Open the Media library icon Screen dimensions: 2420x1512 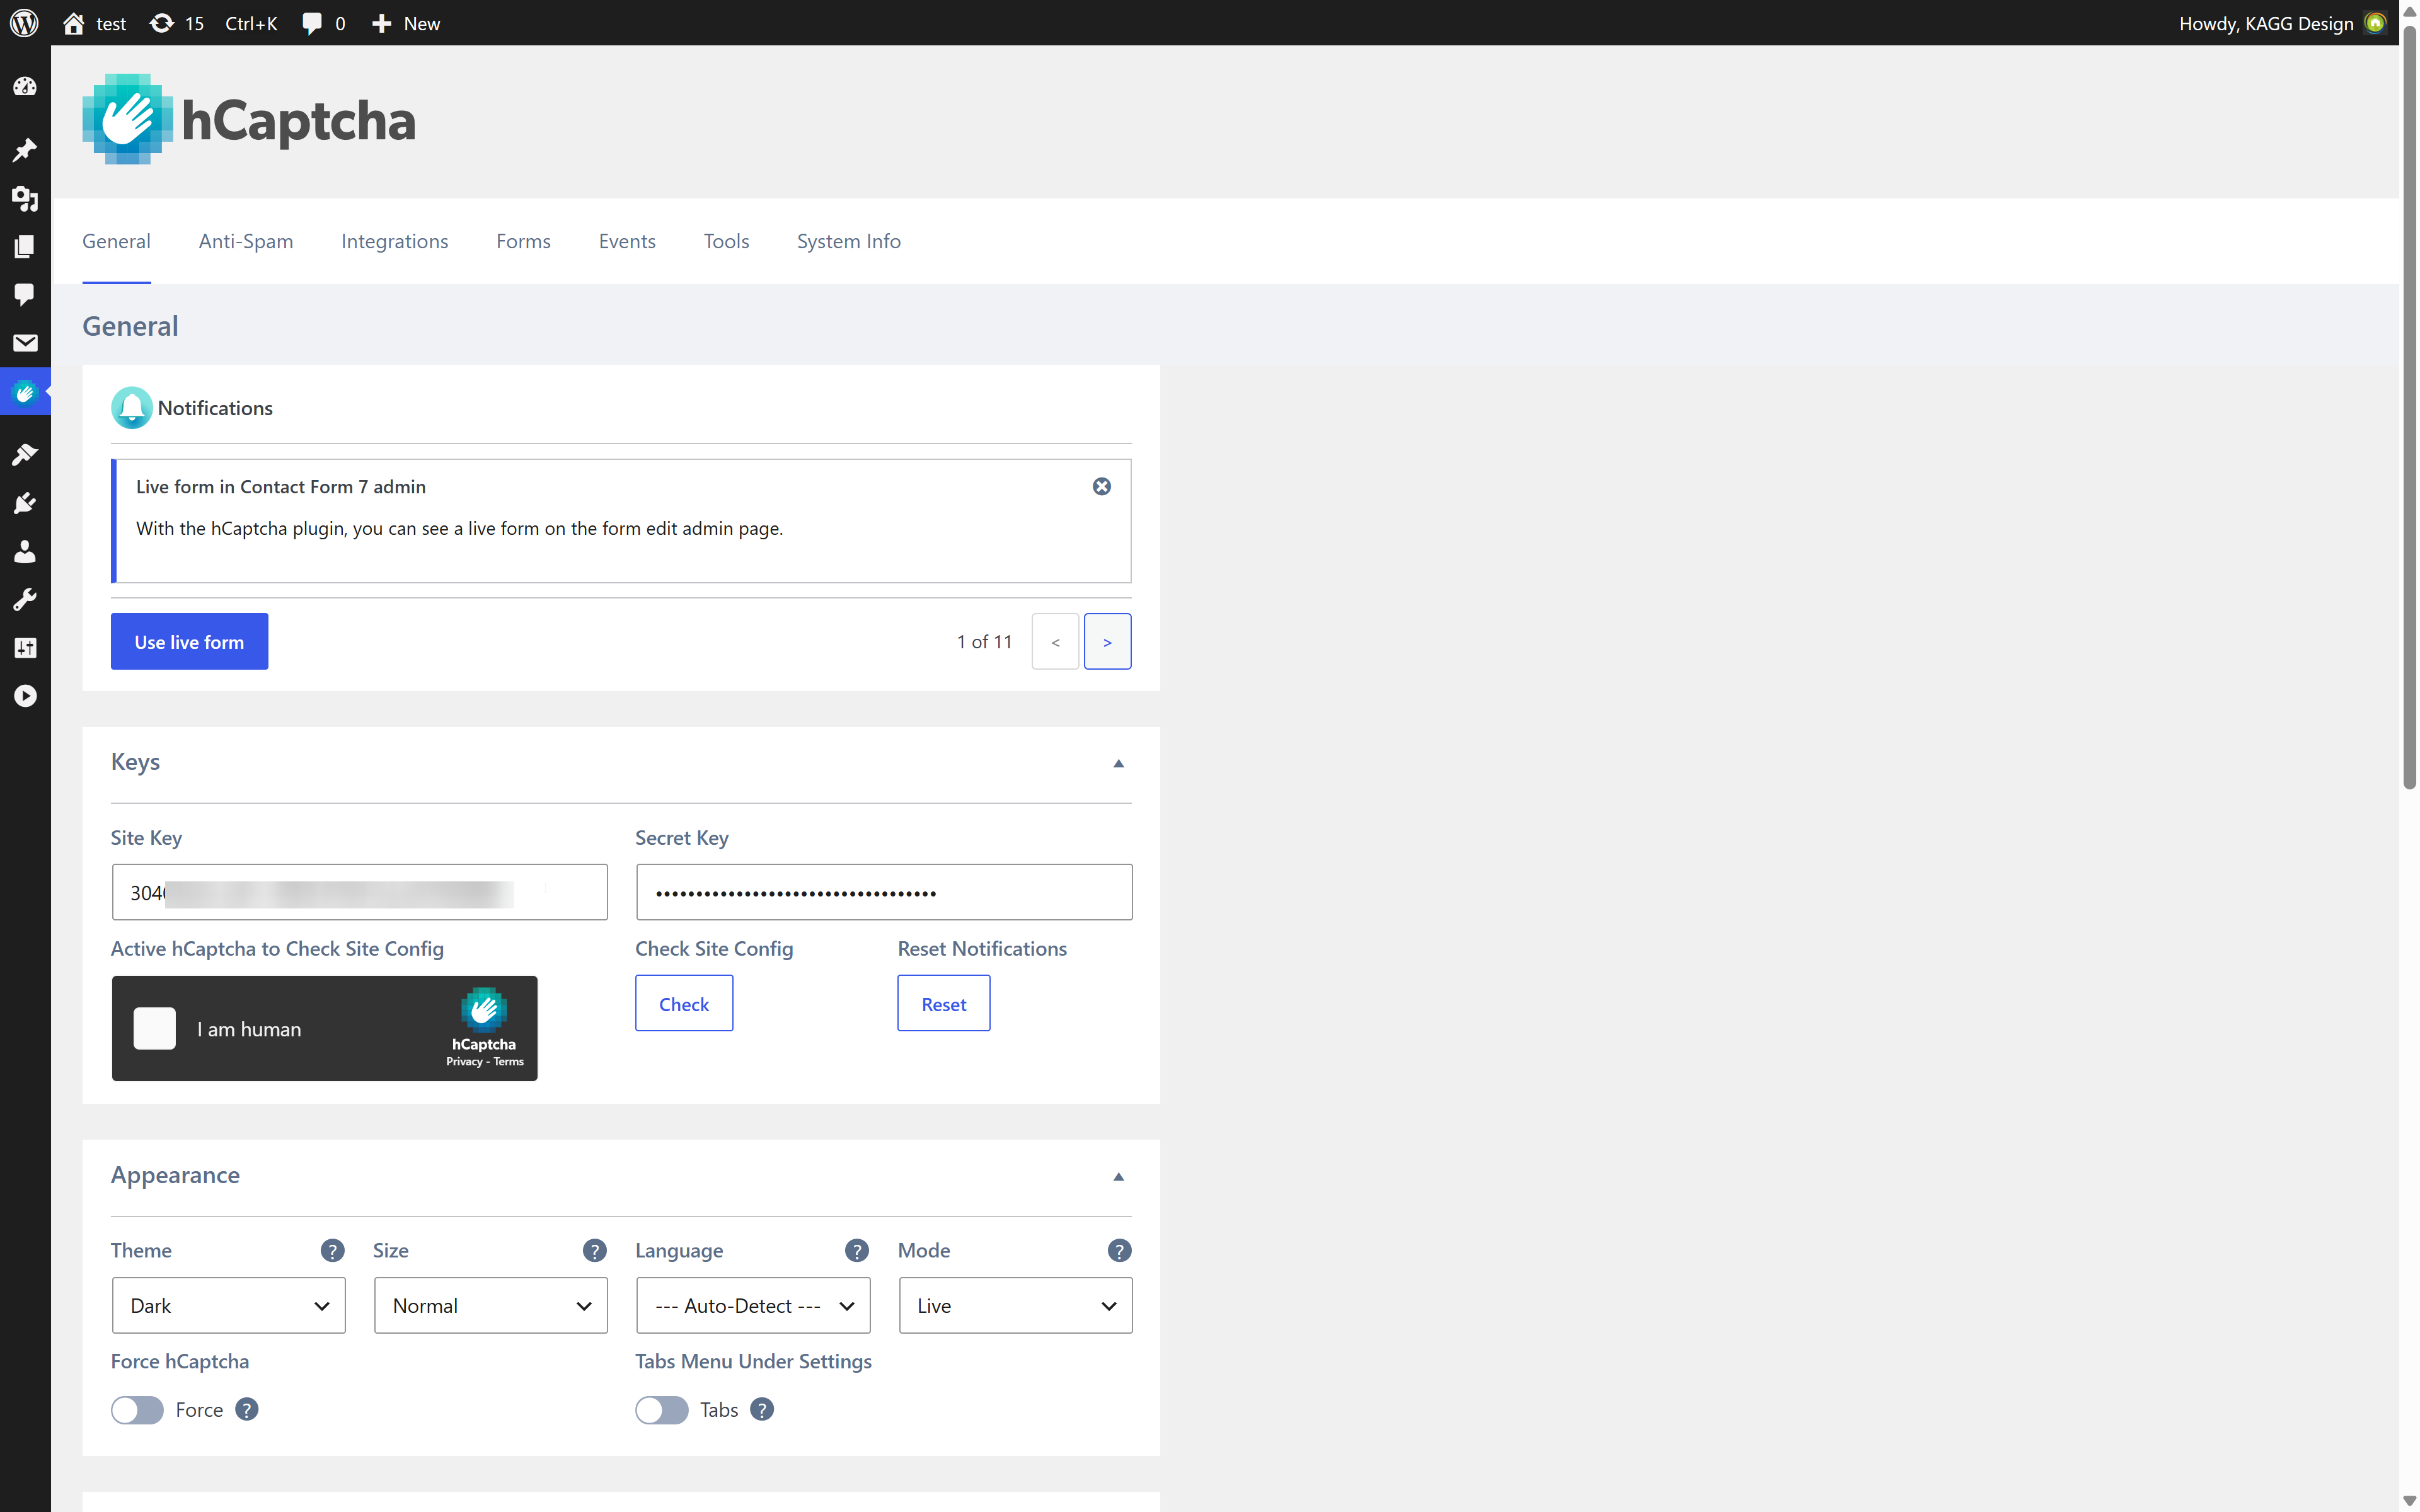(x=25, y=200)
